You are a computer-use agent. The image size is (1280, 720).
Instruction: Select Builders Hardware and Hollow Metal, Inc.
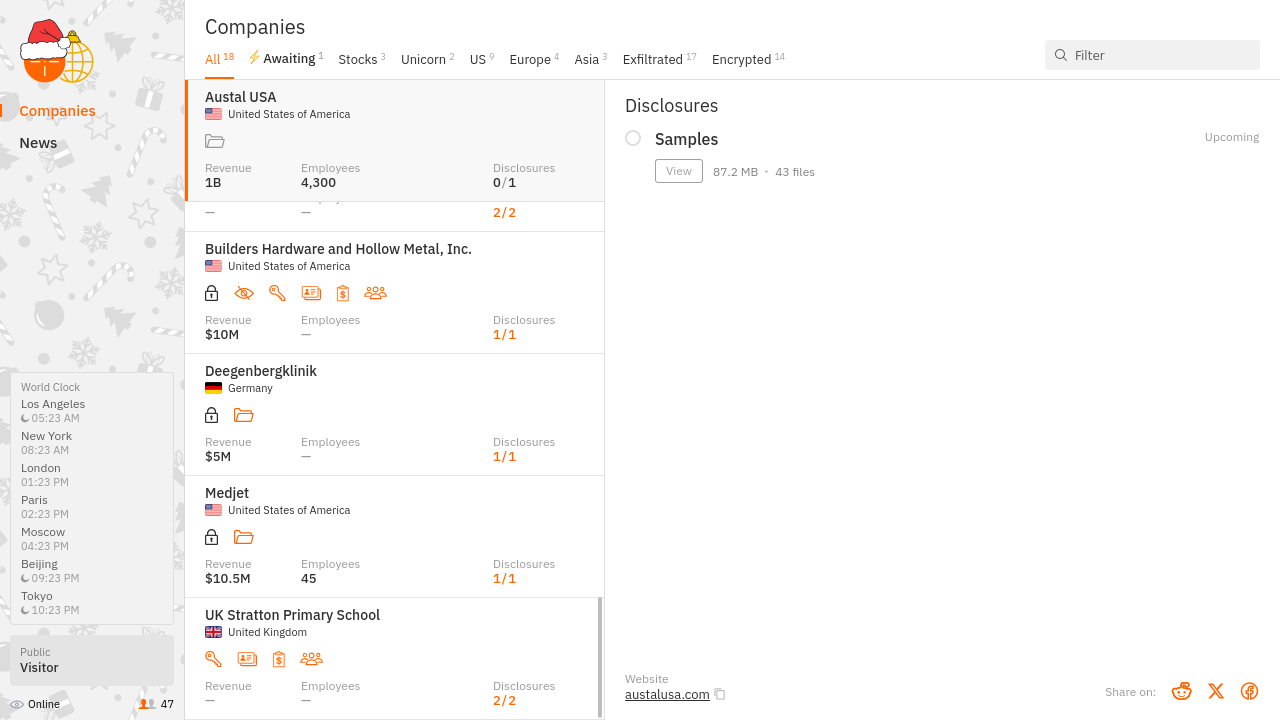(338, 249)
